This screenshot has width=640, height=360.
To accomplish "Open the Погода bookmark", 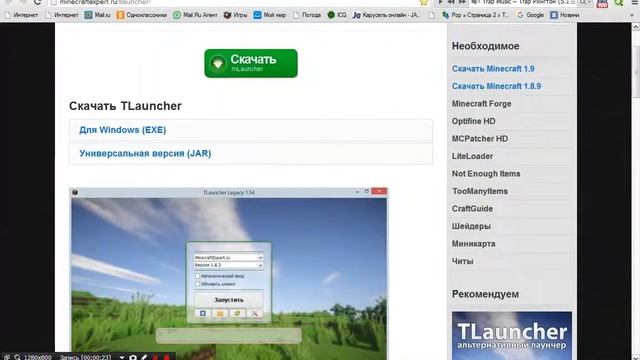I will pos(307,15).
